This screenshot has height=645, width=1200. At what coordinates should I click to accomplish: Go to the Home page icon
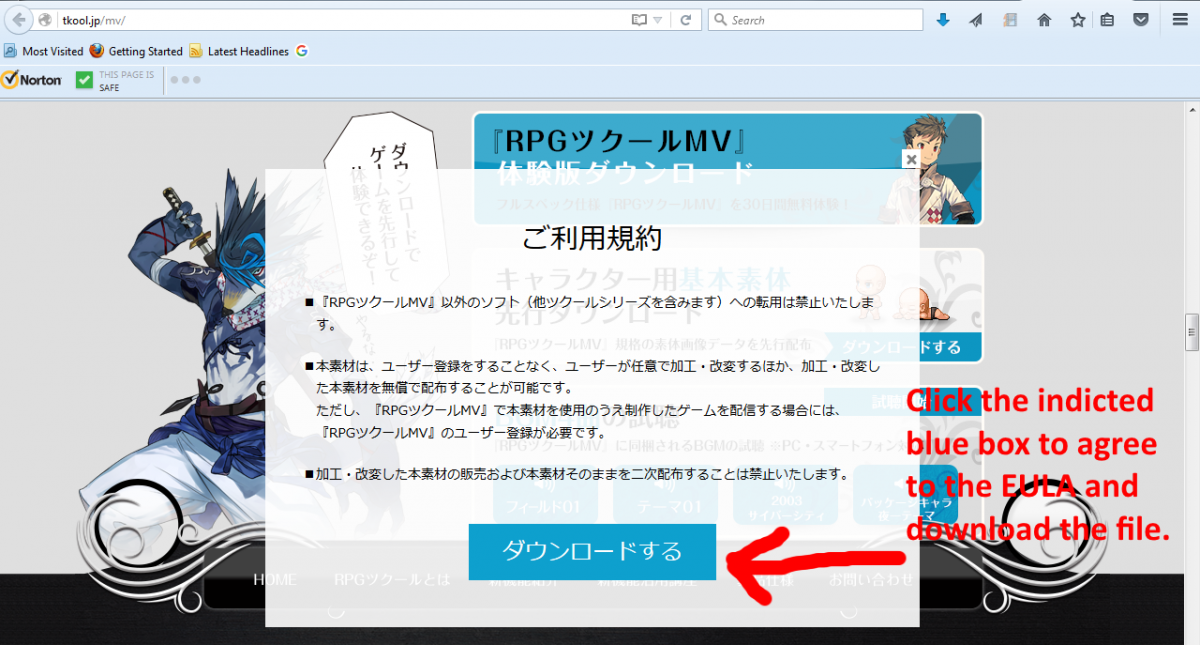1044,20
